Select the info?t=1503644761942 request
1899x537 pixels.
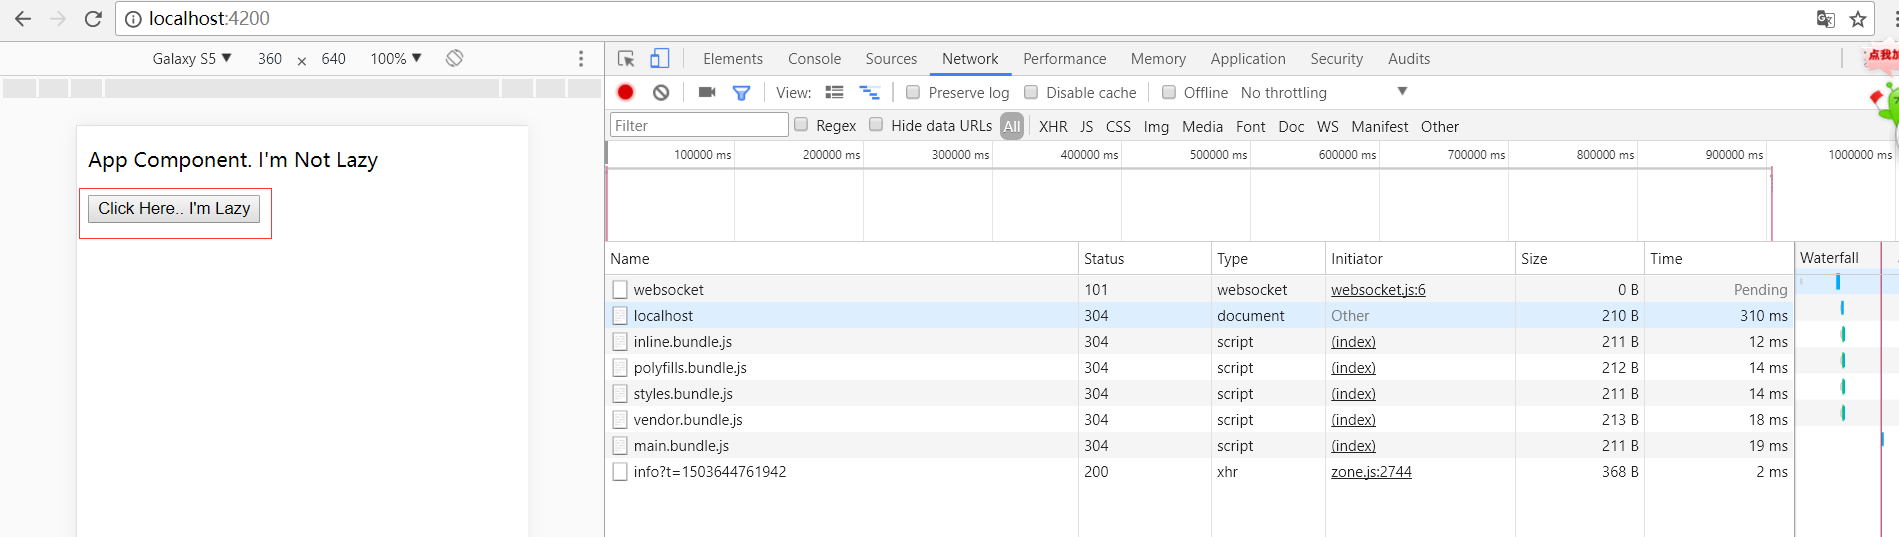(x=1199, y=471)
